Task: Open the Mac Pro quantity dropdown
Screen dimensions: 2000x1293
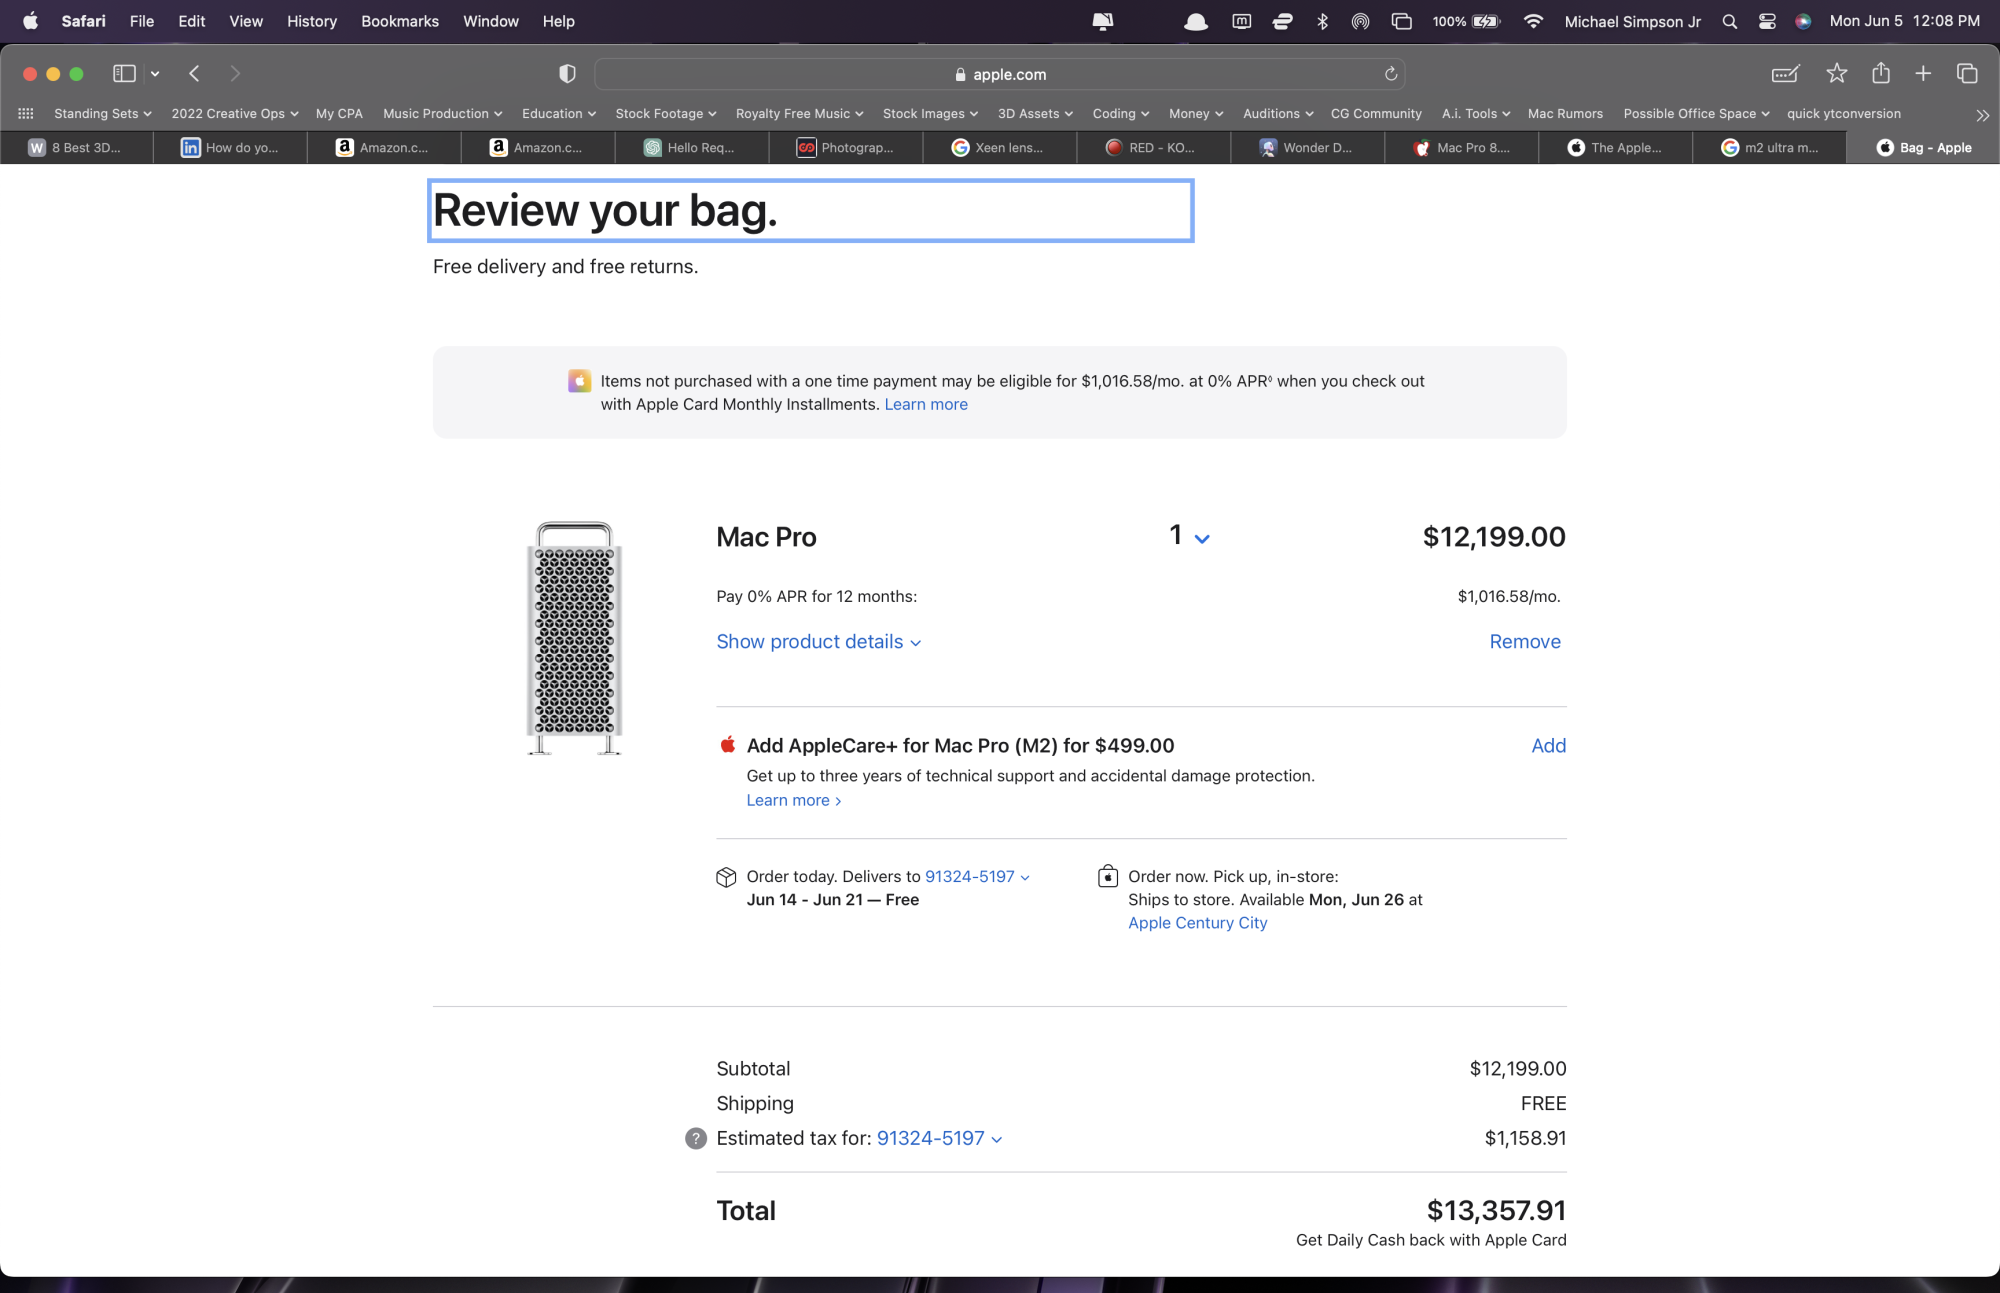Action: click(1190, 537)
